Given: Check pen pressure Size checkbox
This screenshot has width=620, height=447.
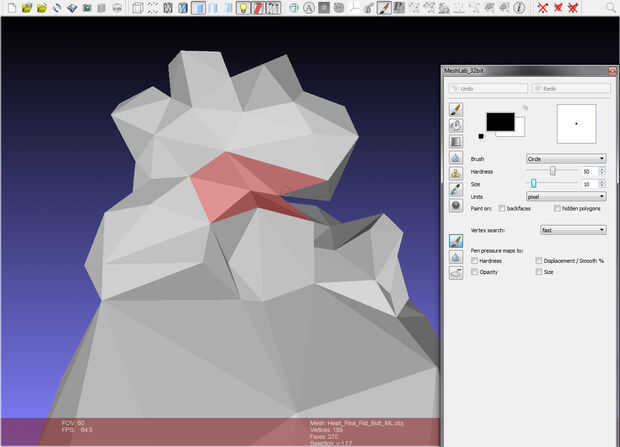Looking at the screenshot, I should click(539, 272).
